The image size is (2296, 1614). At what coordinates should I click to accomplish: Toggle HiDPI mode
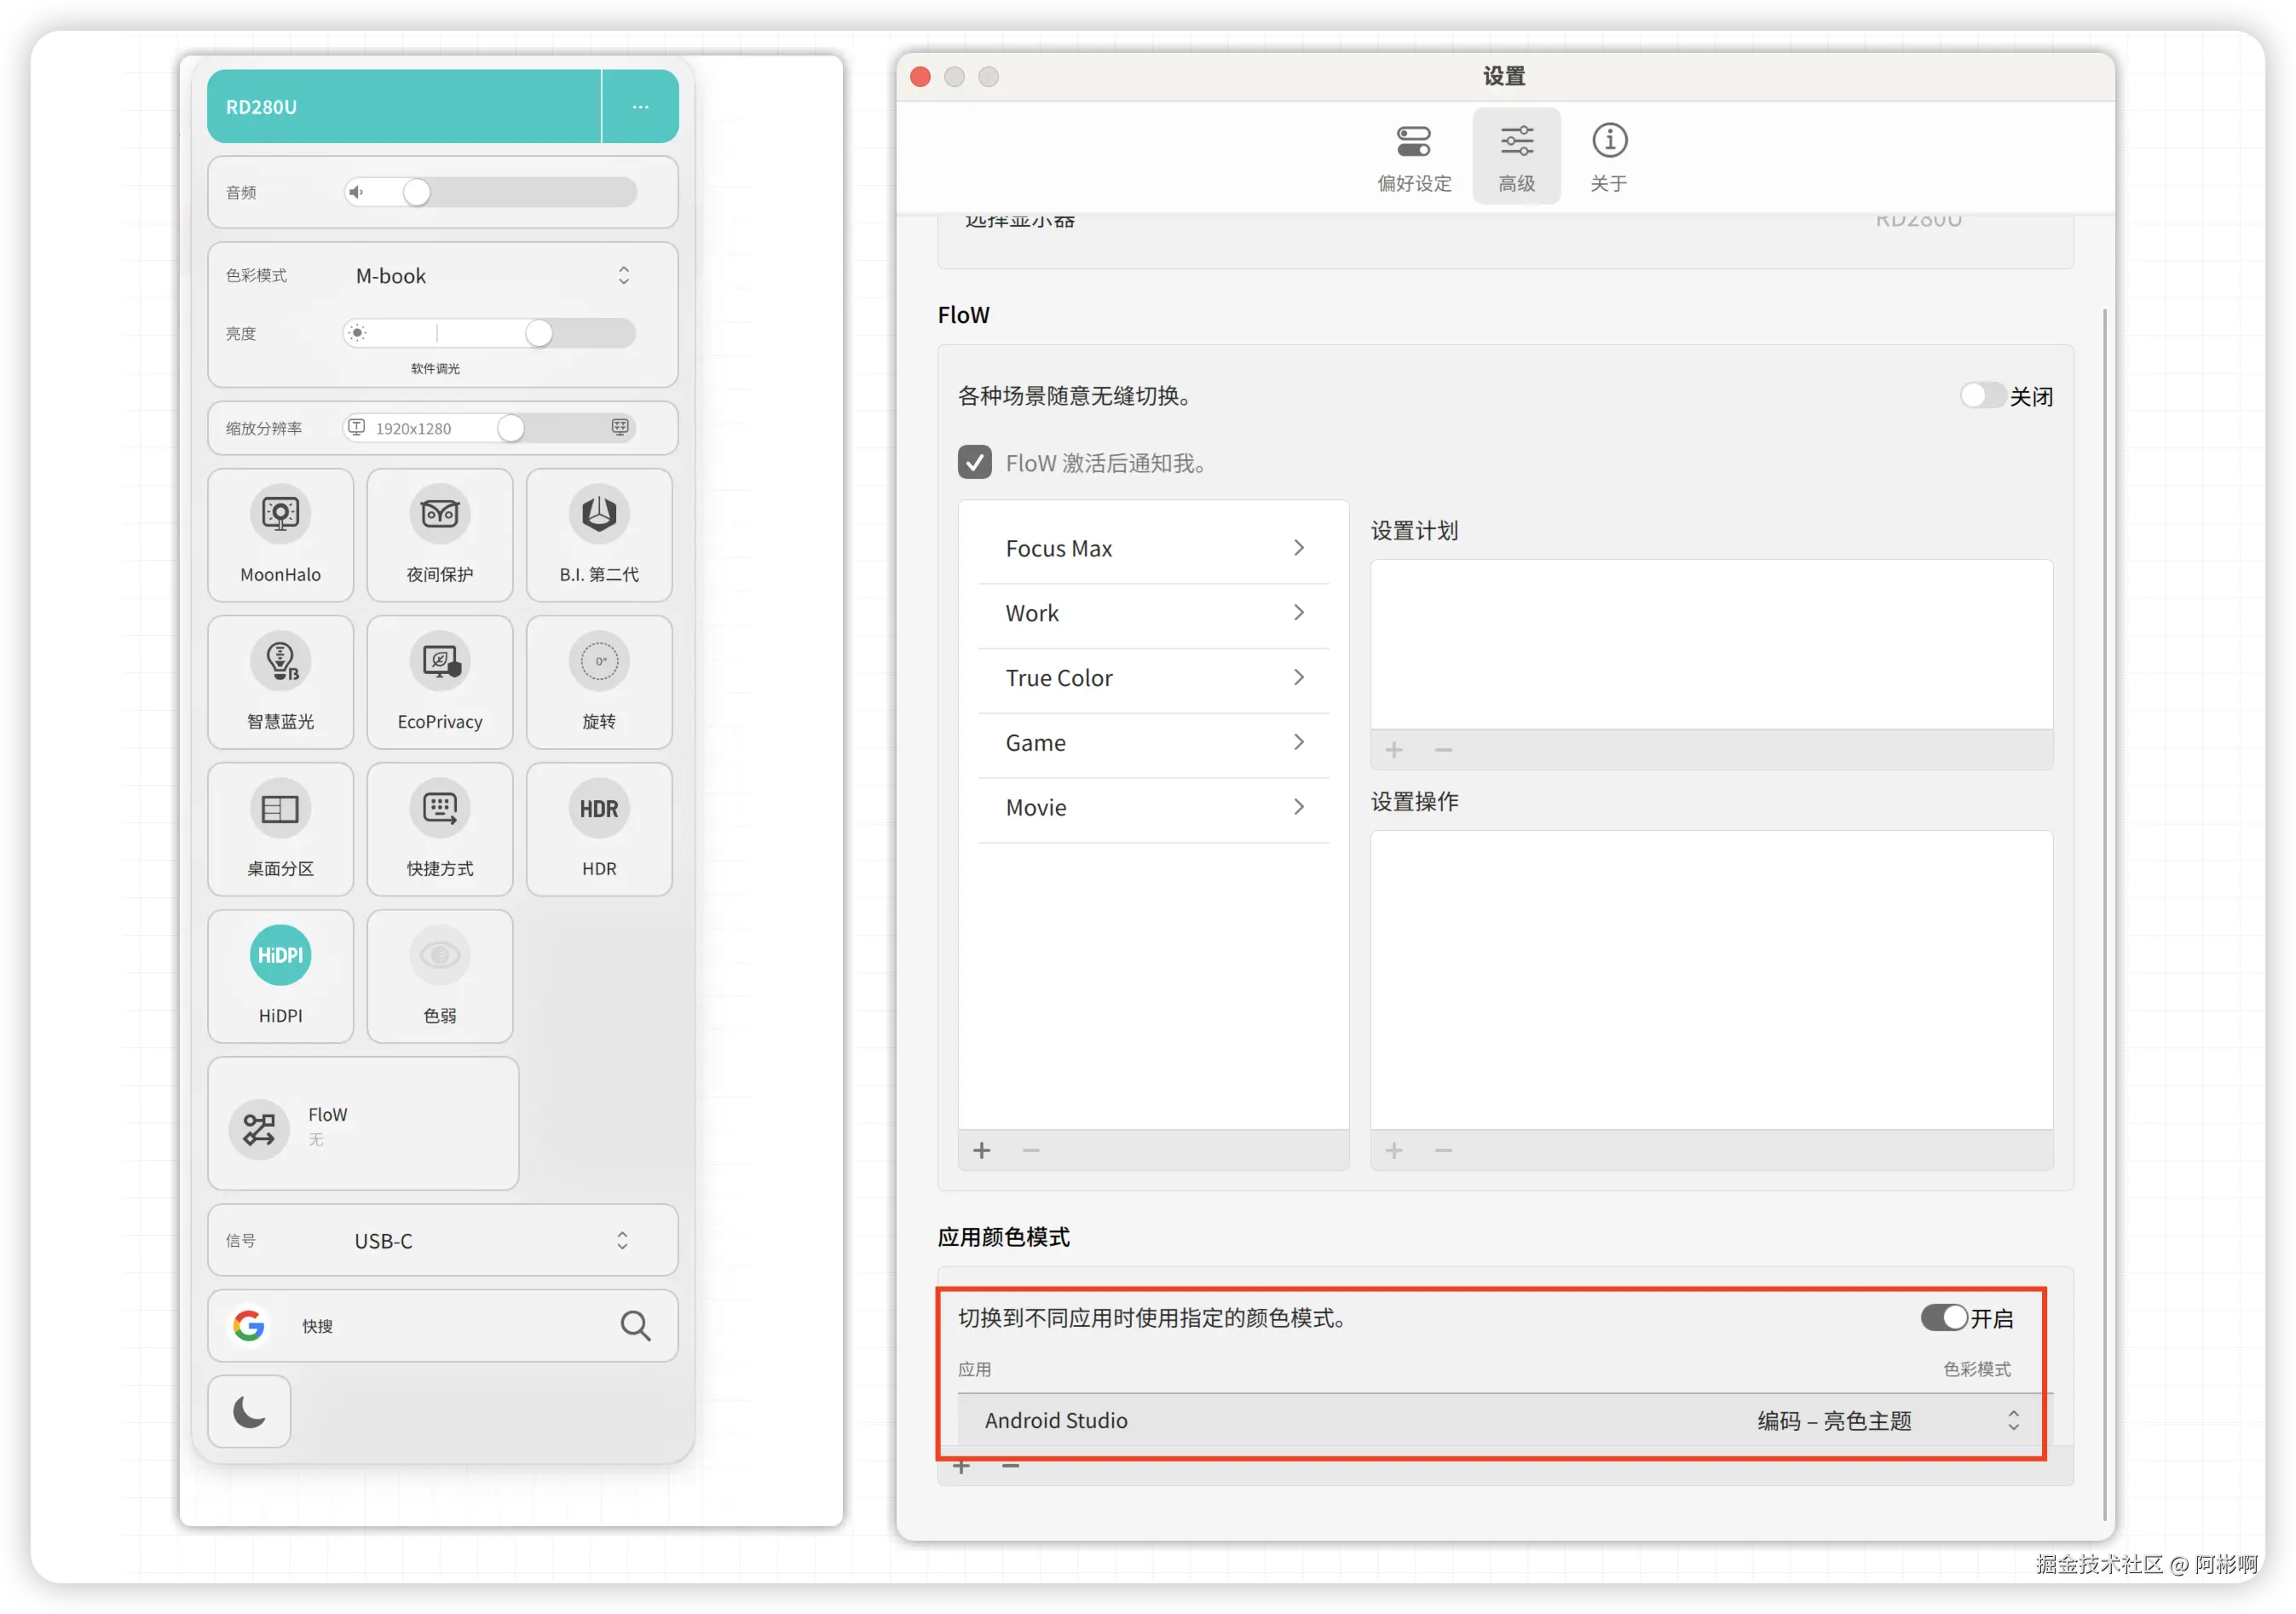[x=280, y=975]
